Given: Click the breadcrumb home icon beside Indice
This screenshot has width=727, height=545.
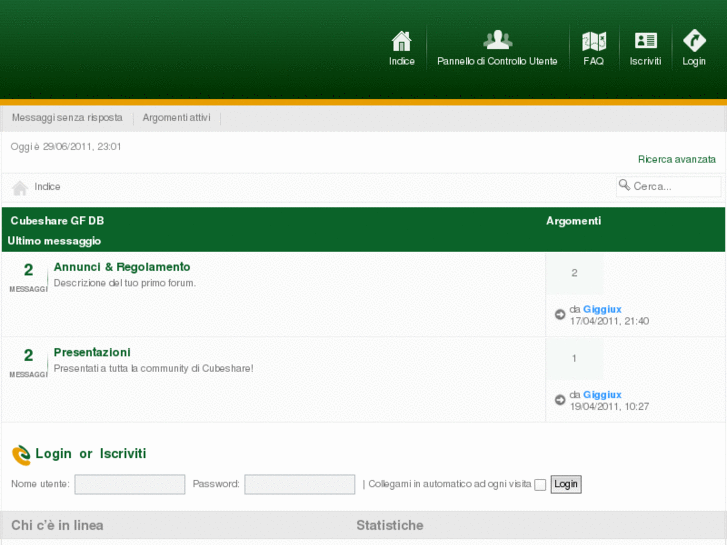Looking at the screenshot, I should tap(20, 188).
